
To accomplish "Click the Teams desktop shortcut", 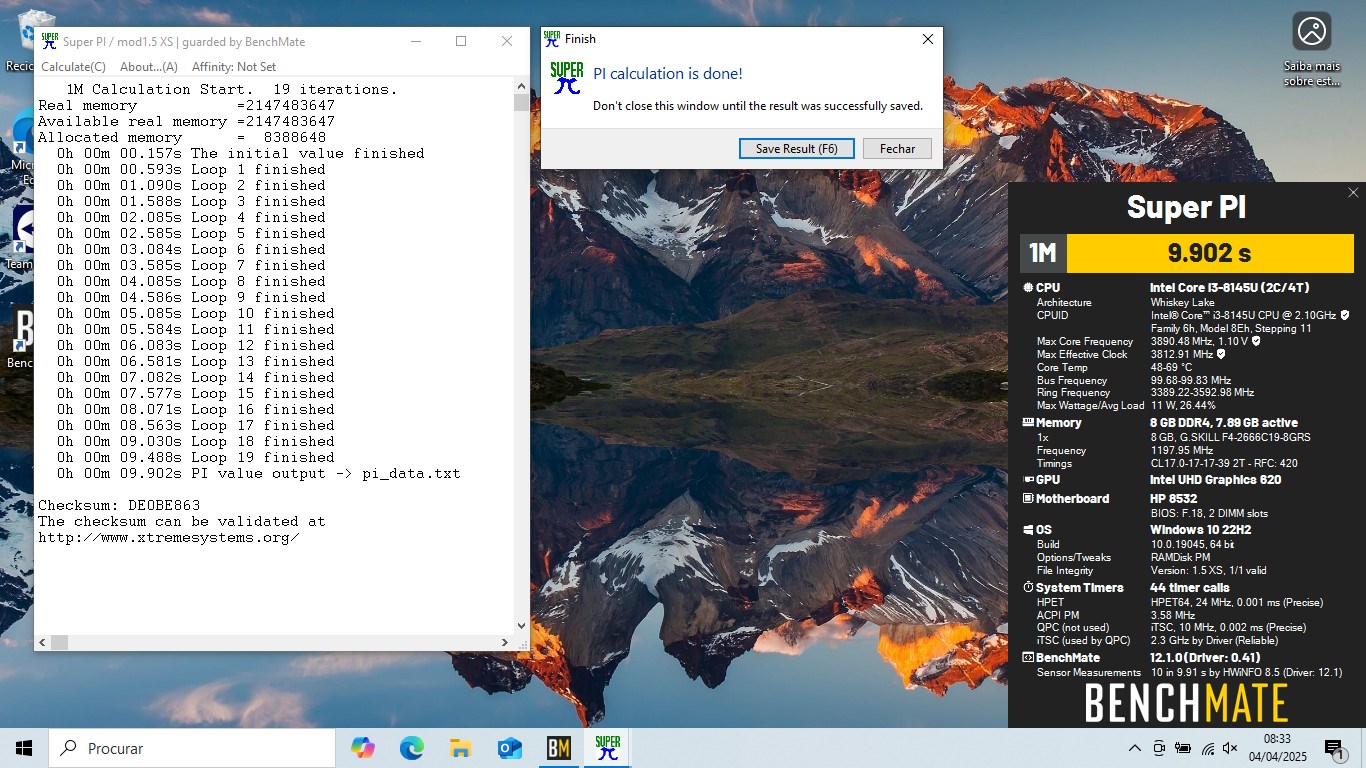I will [22, 238].
